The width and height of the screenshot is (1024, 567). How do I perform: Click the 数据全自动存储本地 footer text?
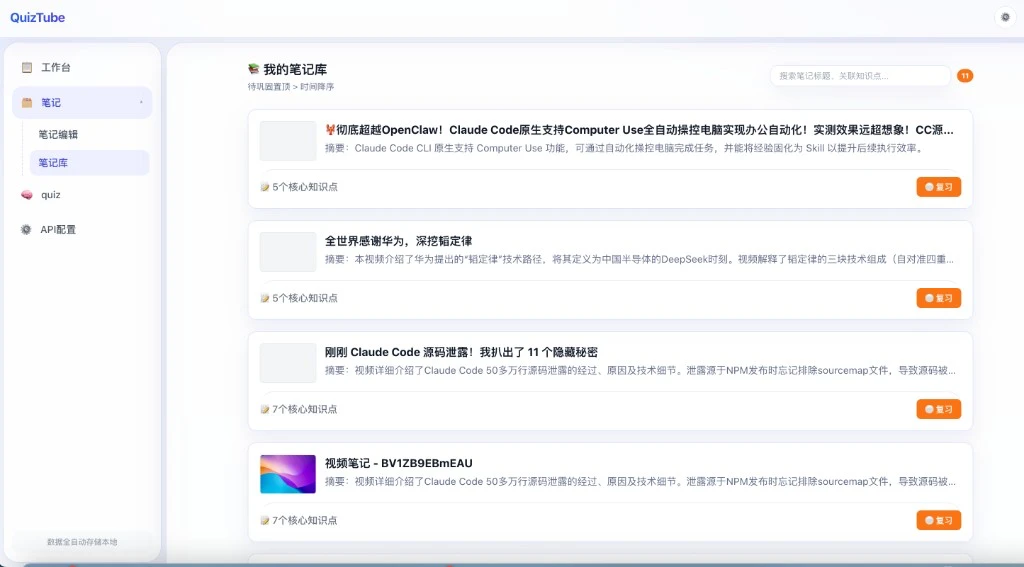82,542
